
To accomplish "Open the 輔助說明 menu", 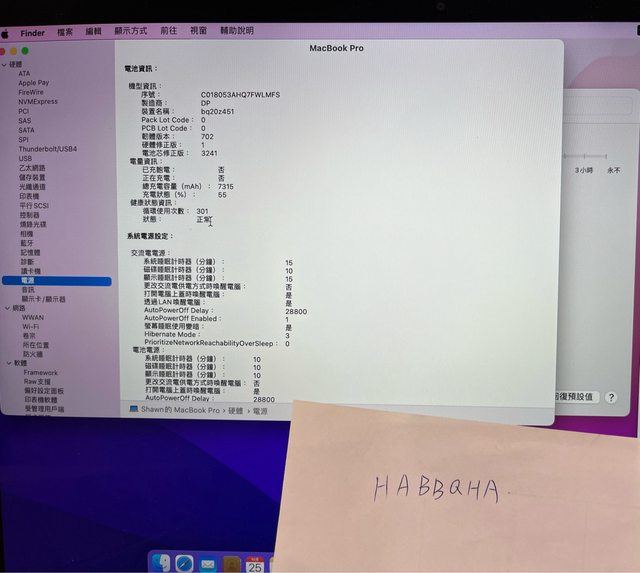I will click(x=237, y=31).
